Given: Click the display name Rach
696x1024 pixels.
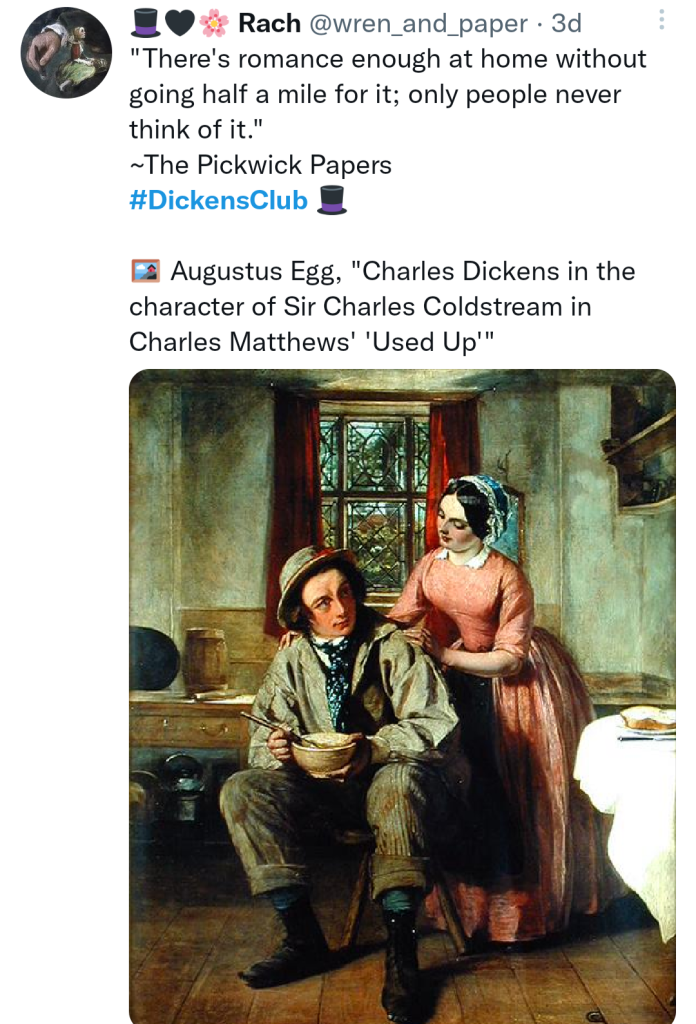Looking at the screenshot, I should click(269, 24).
